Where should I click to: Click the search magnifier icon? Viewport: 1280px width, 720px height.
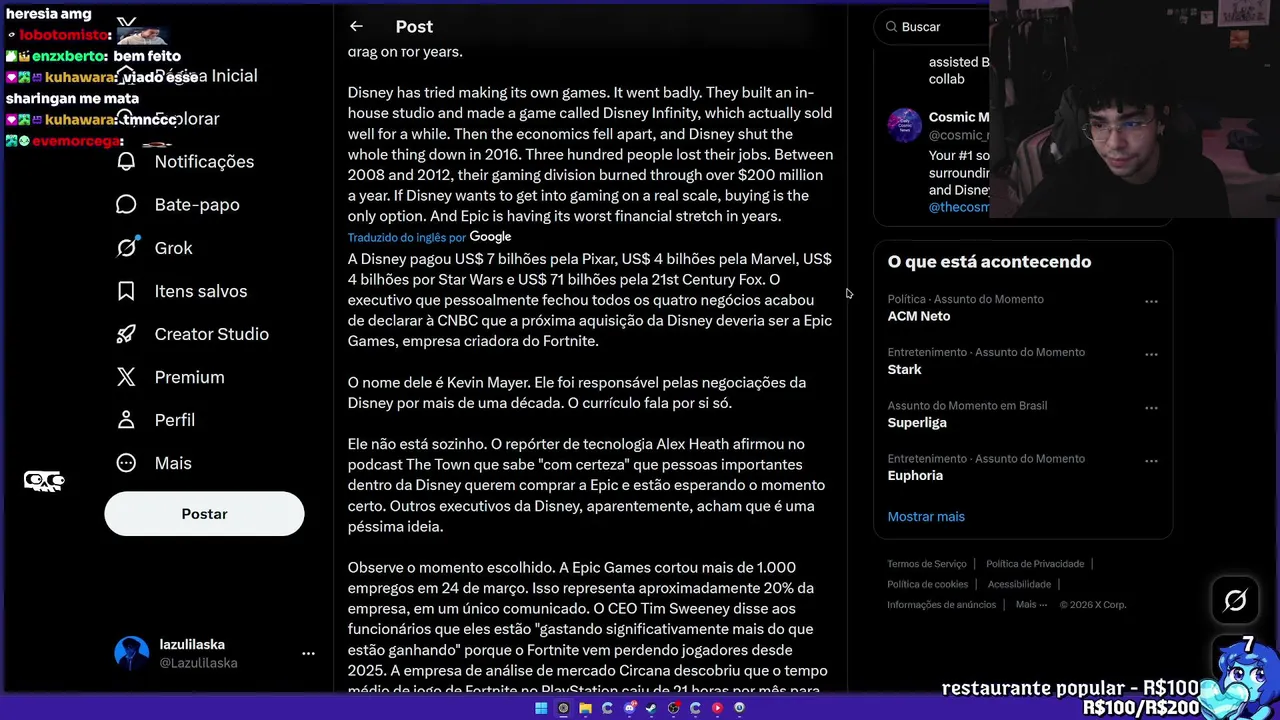[890, 27]
